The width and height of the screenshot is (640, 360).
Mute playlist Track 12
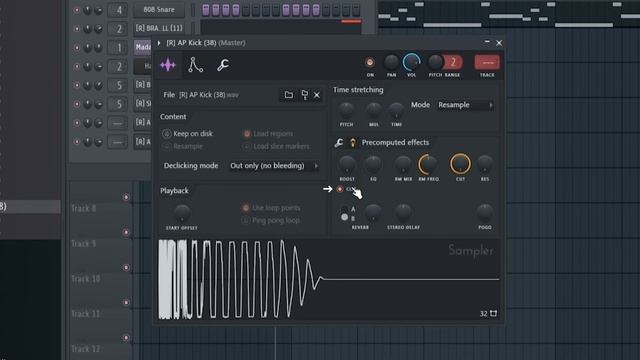(126, 338)
